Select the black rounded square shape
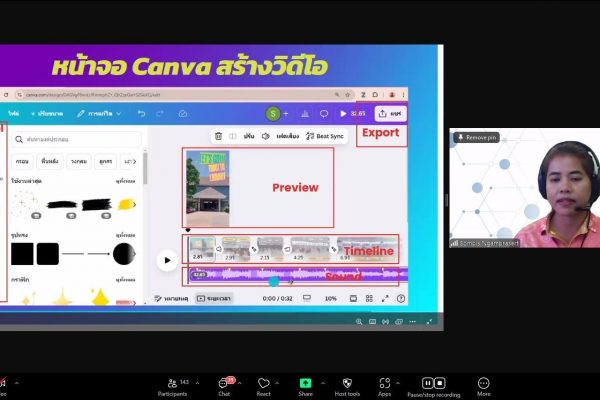Image resolution: width=600 pixels, height=400 pixels. coord(48,254)
